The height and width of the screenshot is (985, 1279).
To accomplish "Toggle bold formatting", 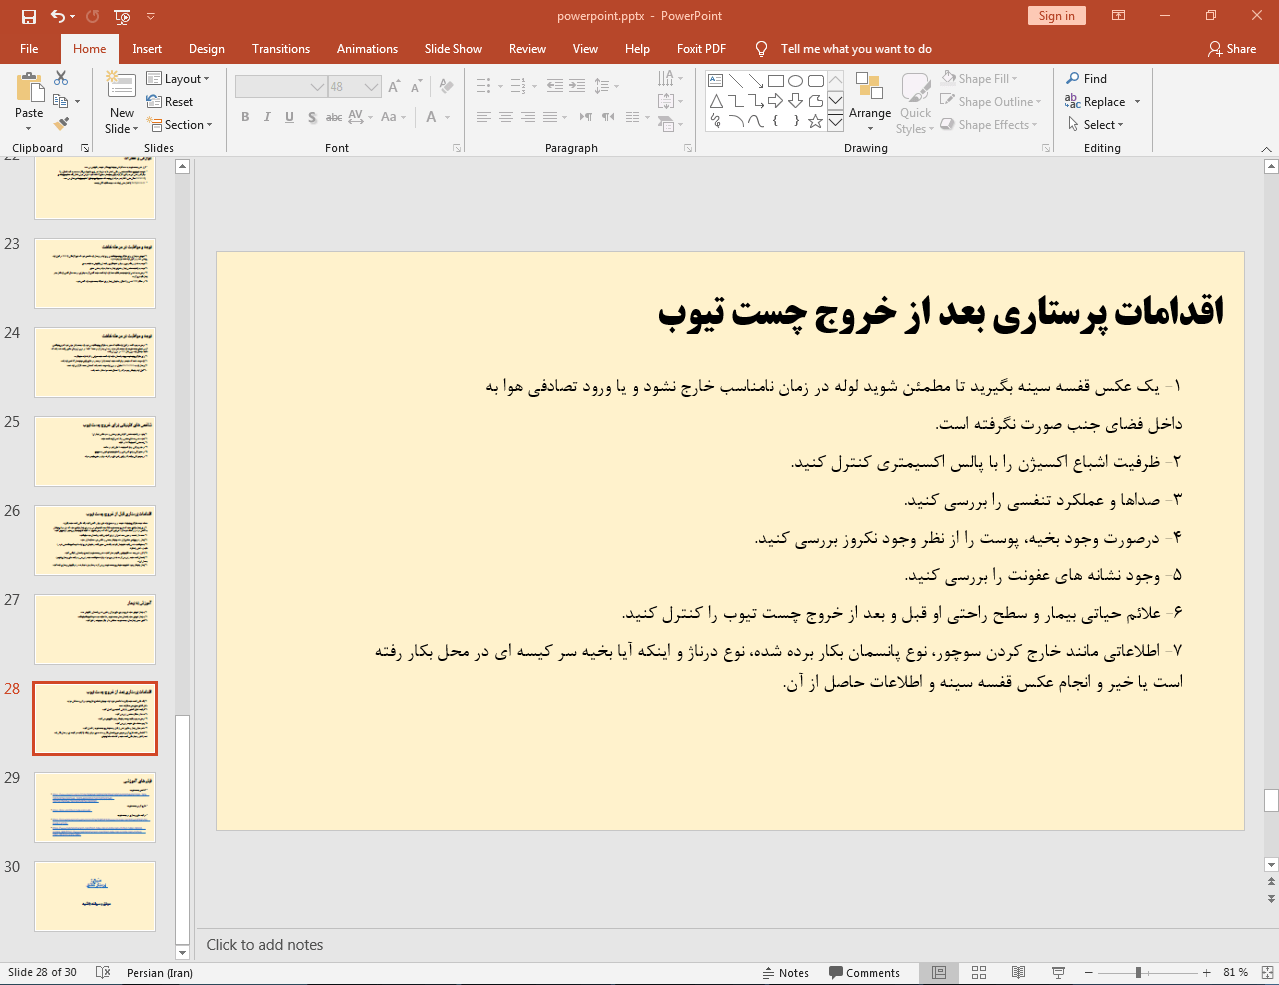I will tap(245, 117).
